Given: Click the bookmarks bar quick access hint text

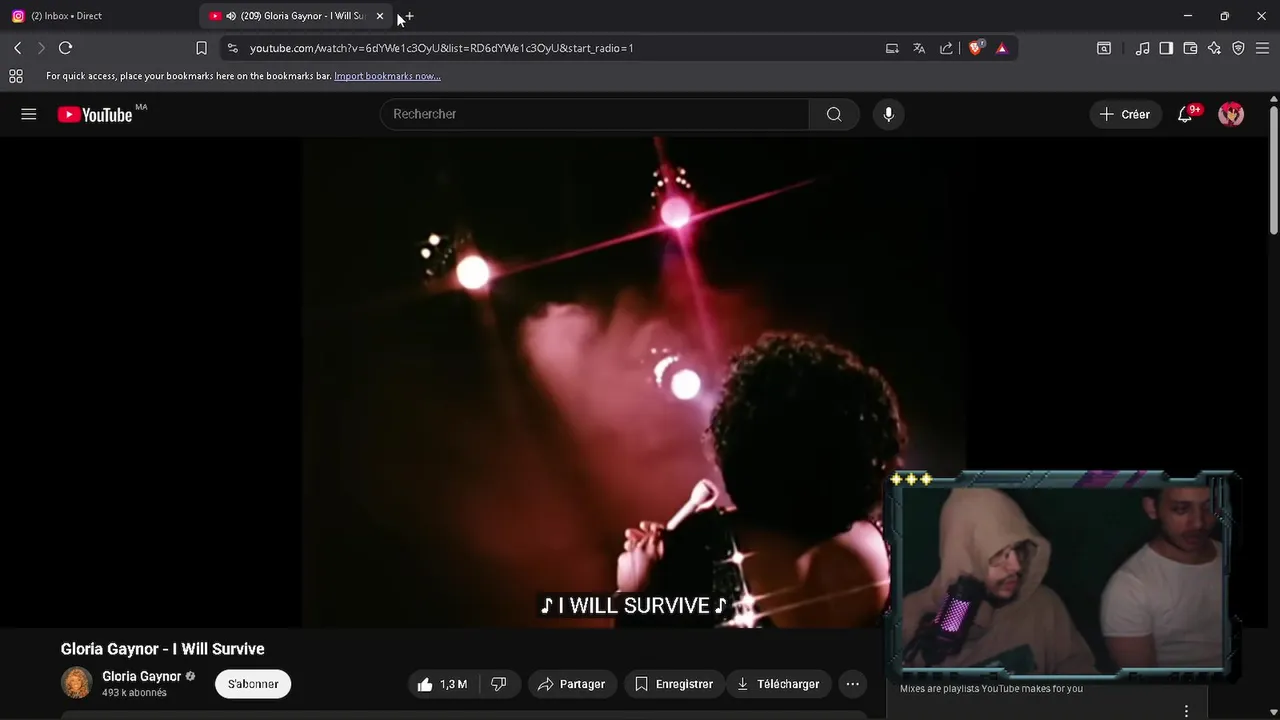Looking at the screenshot, I should pyautogui.click(x=189, y=76).
